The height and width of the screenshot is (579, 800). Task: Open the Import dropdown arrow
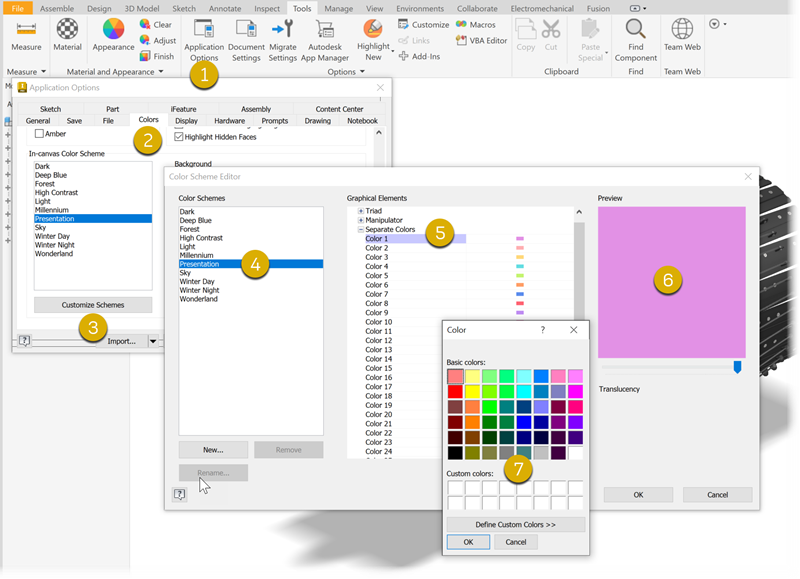click(x=153, y=341)
